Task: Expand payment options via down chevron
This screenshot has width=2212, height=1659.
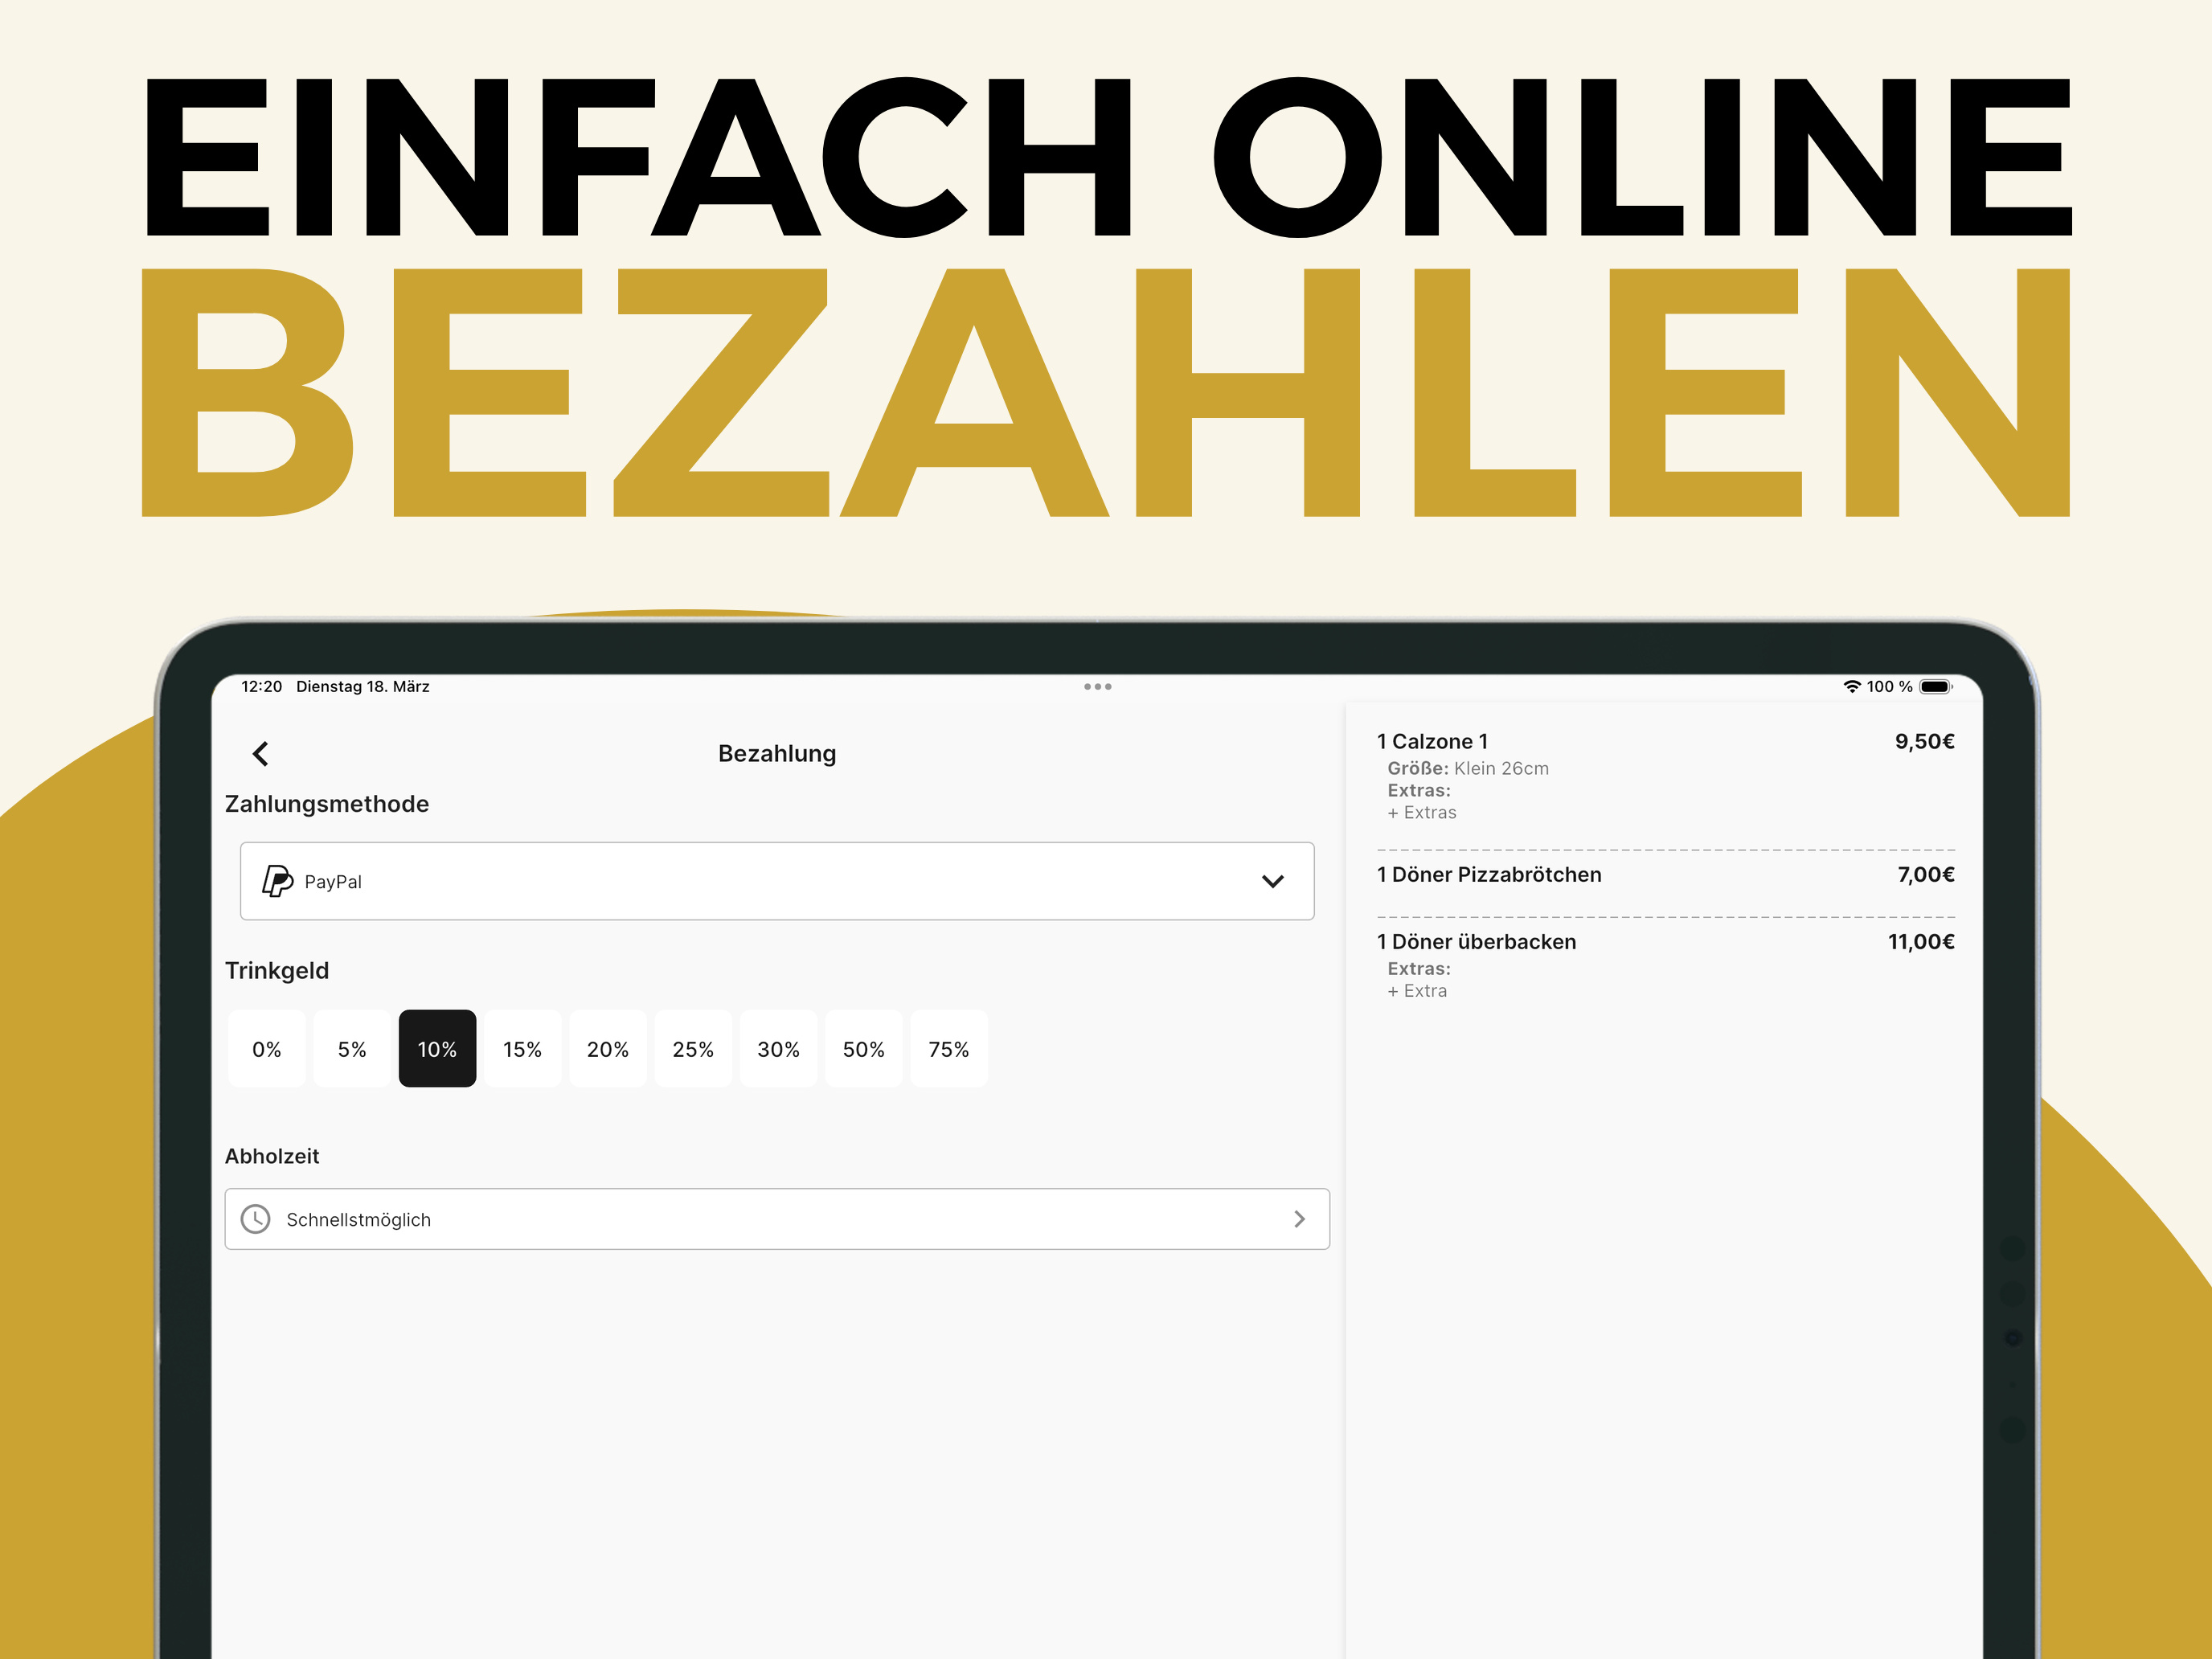Action: (1272, 881)
